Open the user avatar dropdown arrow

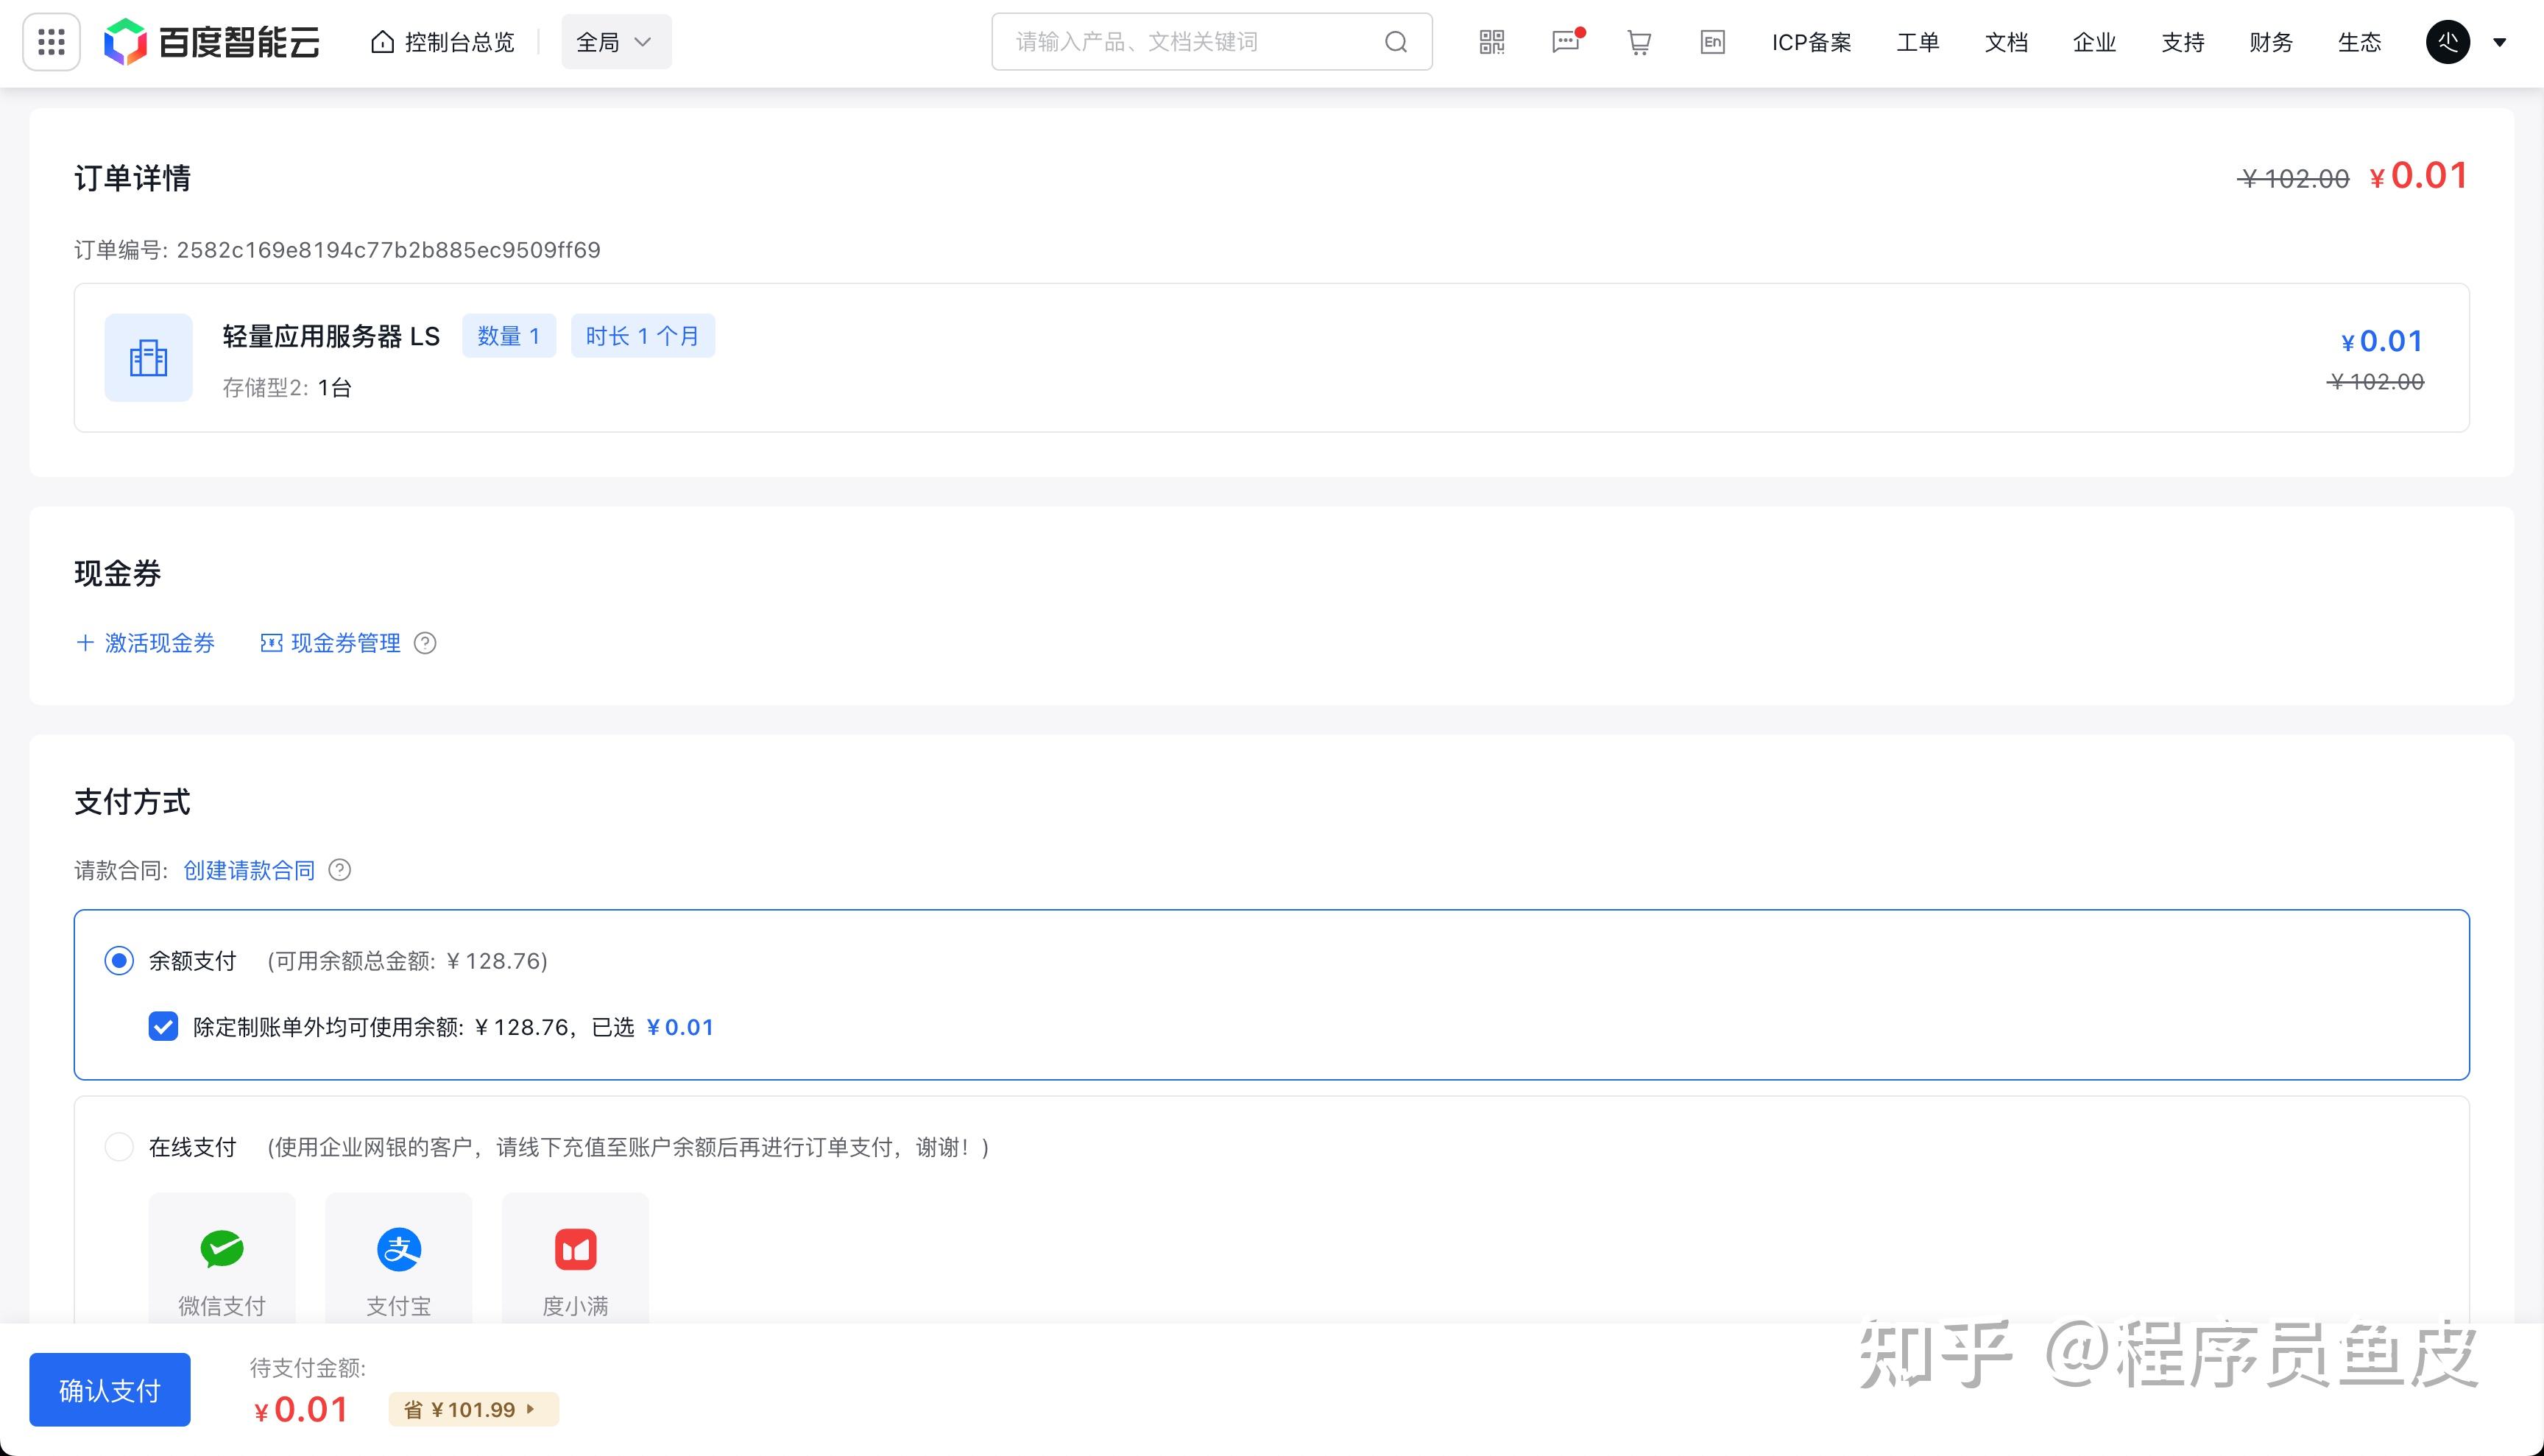(2499, 42)
